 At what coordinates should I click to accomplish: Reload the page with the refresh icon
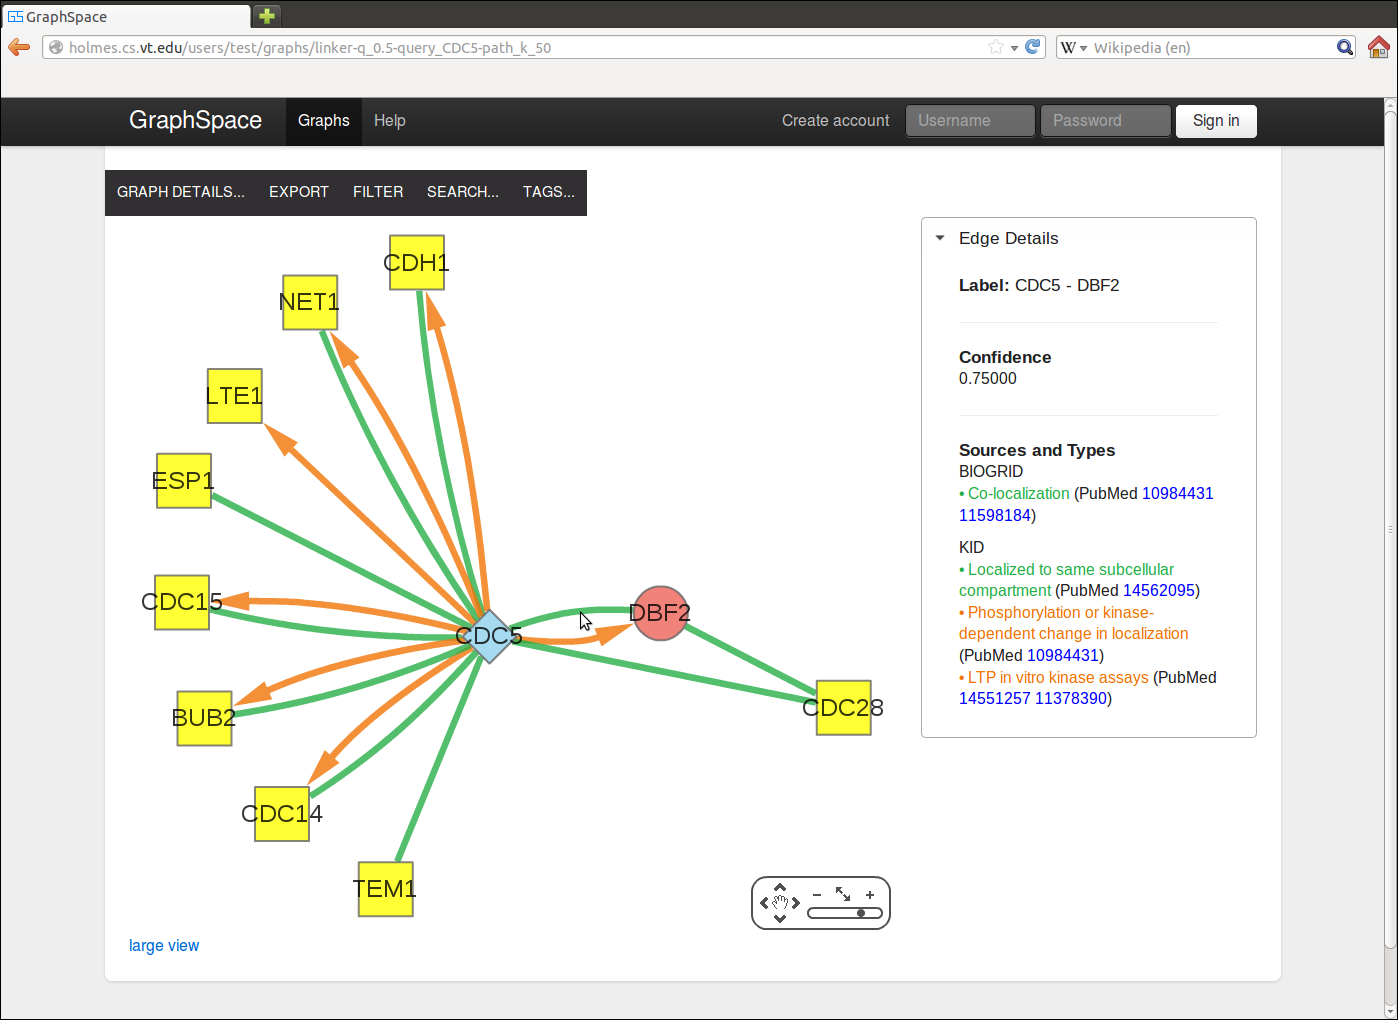pyautogui.click(x=1033, y=47)
